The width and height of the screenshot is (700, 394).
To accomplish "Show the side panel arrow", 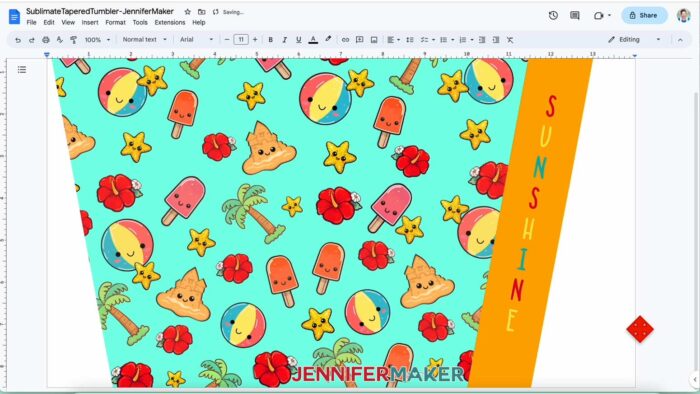I will point(695,379).
